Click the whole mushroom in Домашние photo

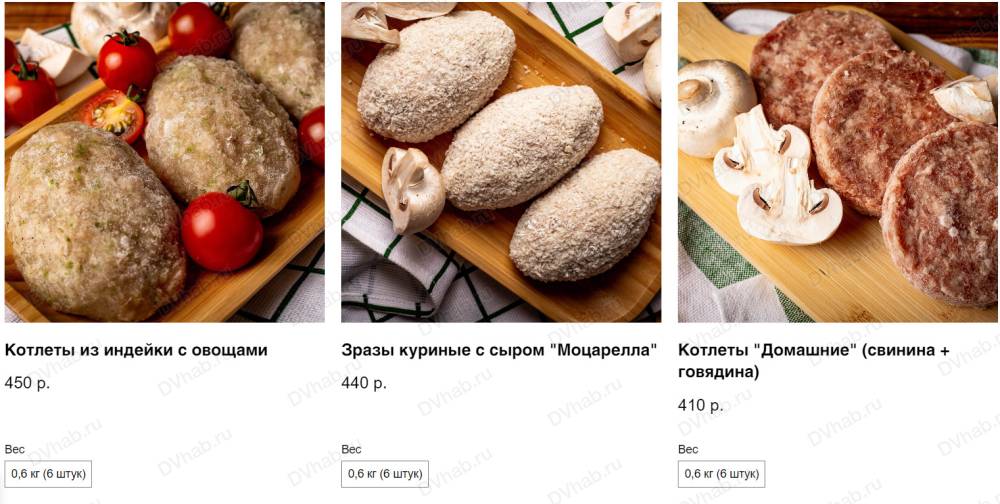(716, 107)
